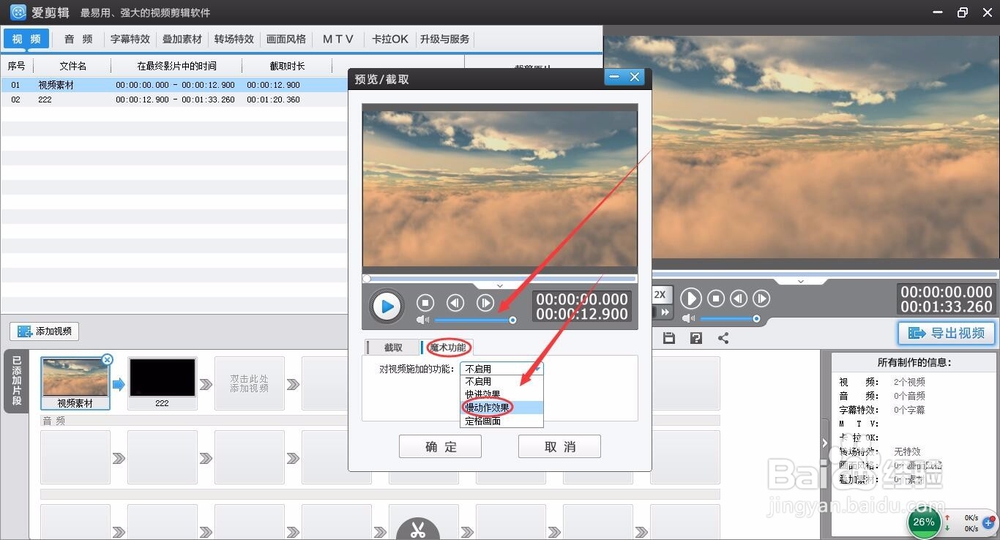This screenshot has width=1000, height=540.
Task: Mute the speaker in the dialog player
Action: [x=422, y=319]
